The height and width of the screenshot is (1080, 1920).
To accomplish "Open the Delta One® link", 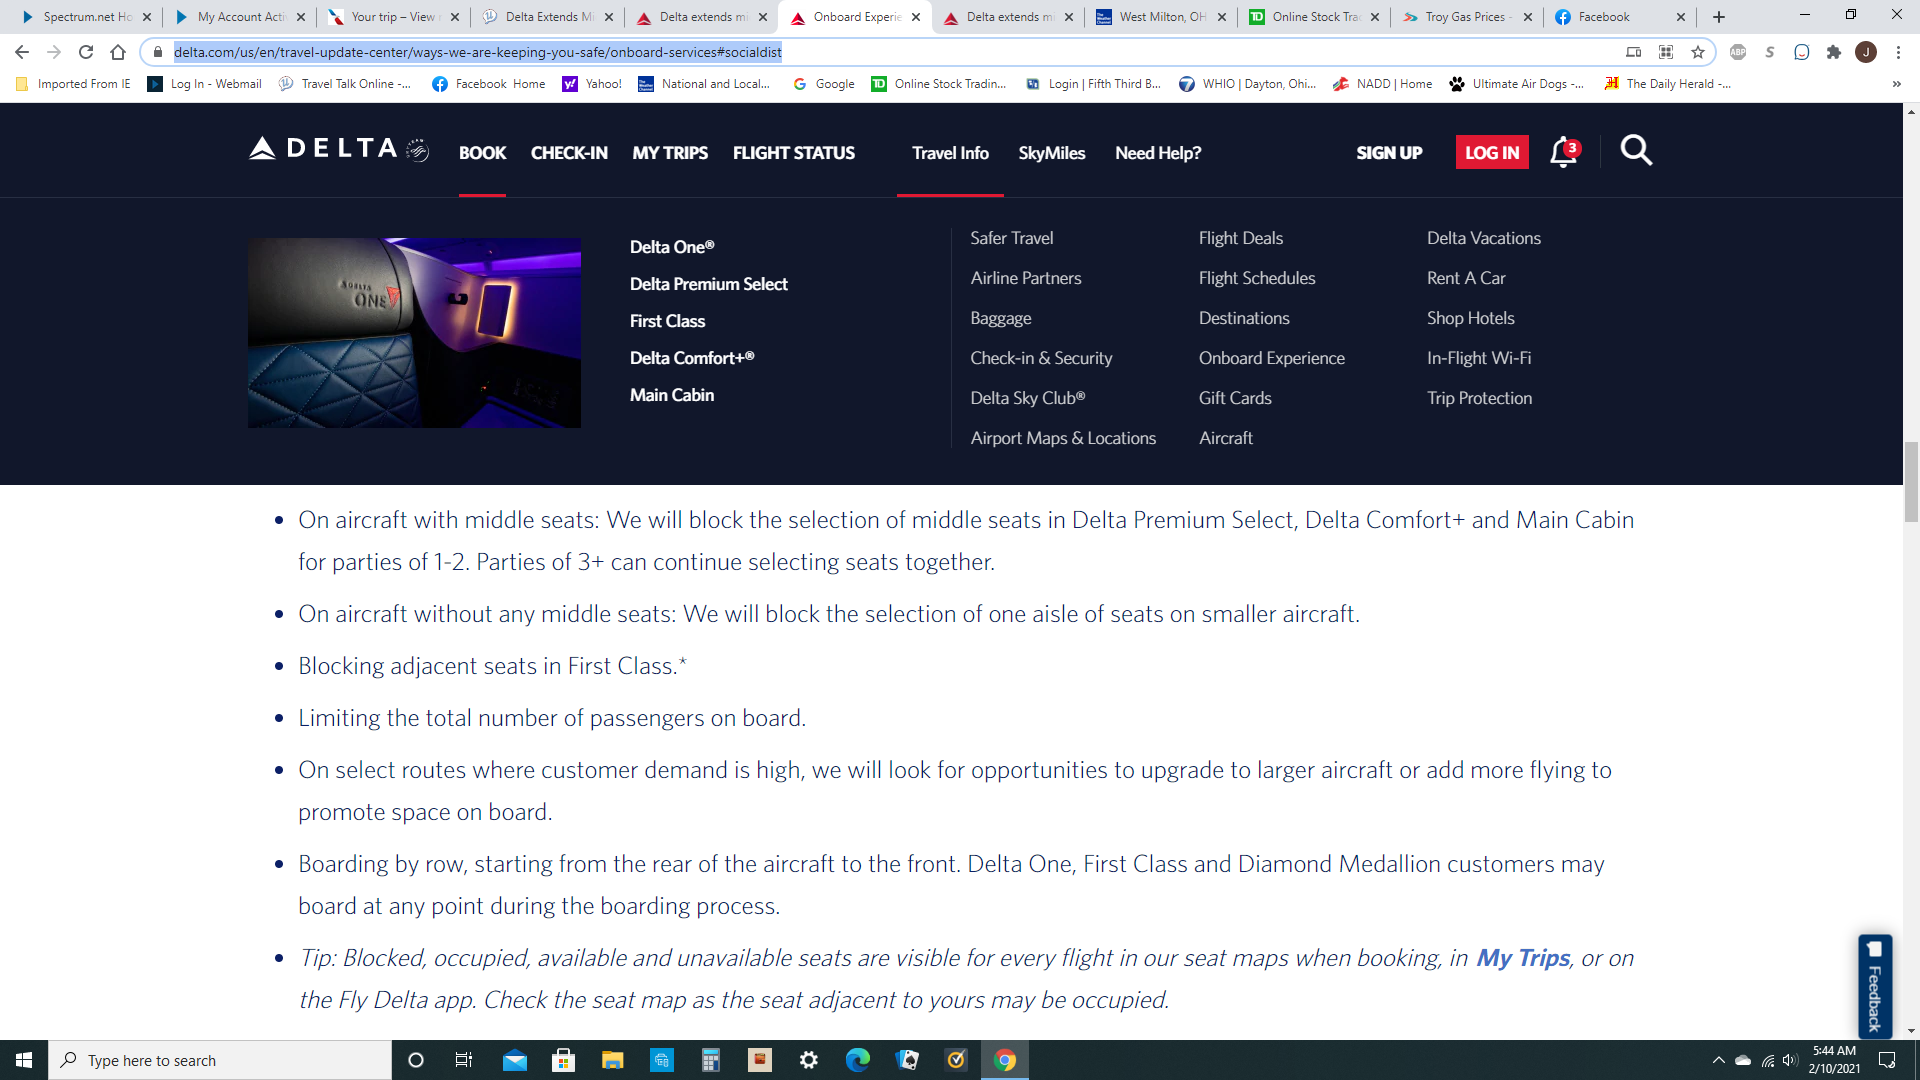I will coord(672,247).
